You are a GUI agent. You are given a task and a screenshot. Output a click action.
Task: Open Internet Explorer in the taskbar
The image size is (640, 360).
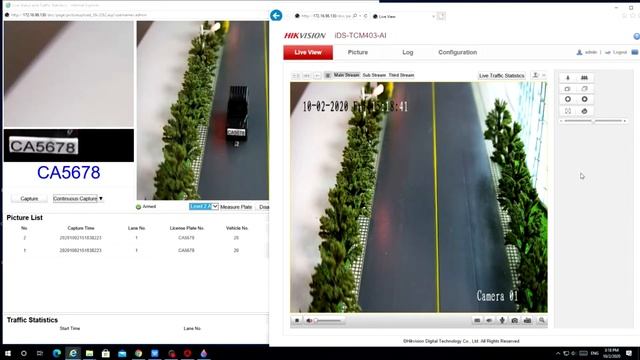coord(73,353)
